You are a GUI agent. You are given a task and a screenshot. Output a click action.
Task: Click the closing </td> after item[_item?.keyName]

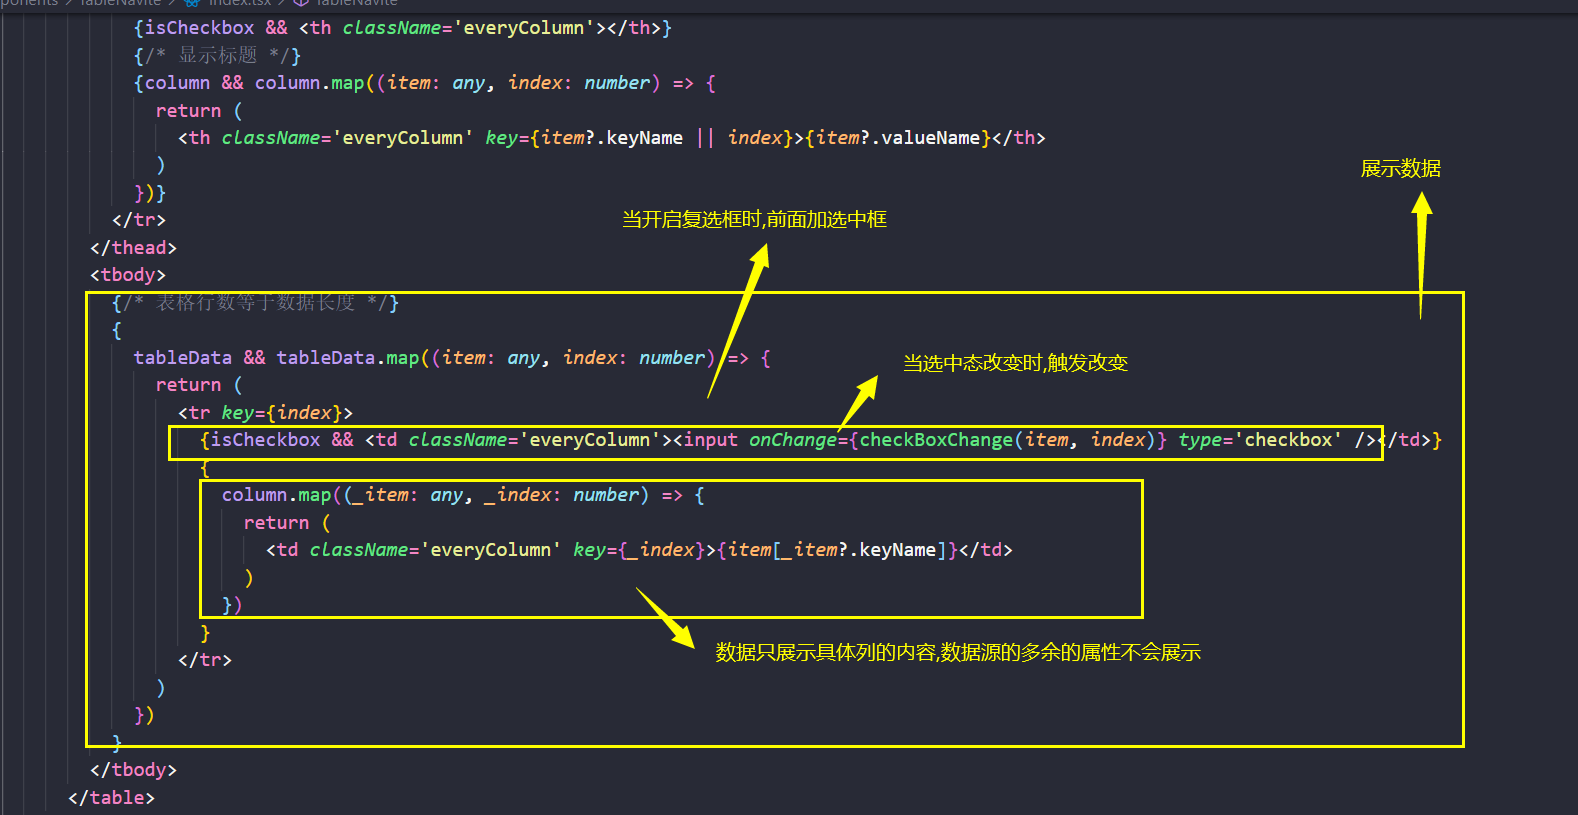[986, 550]
